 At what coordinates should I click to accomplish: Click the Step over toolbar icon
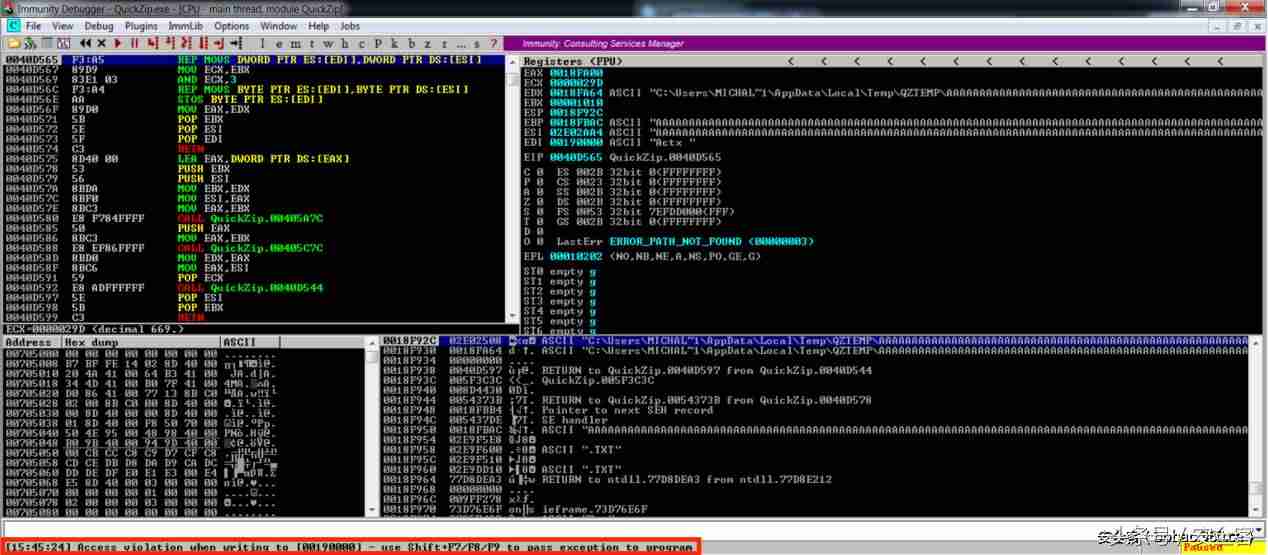coord(169,43)
